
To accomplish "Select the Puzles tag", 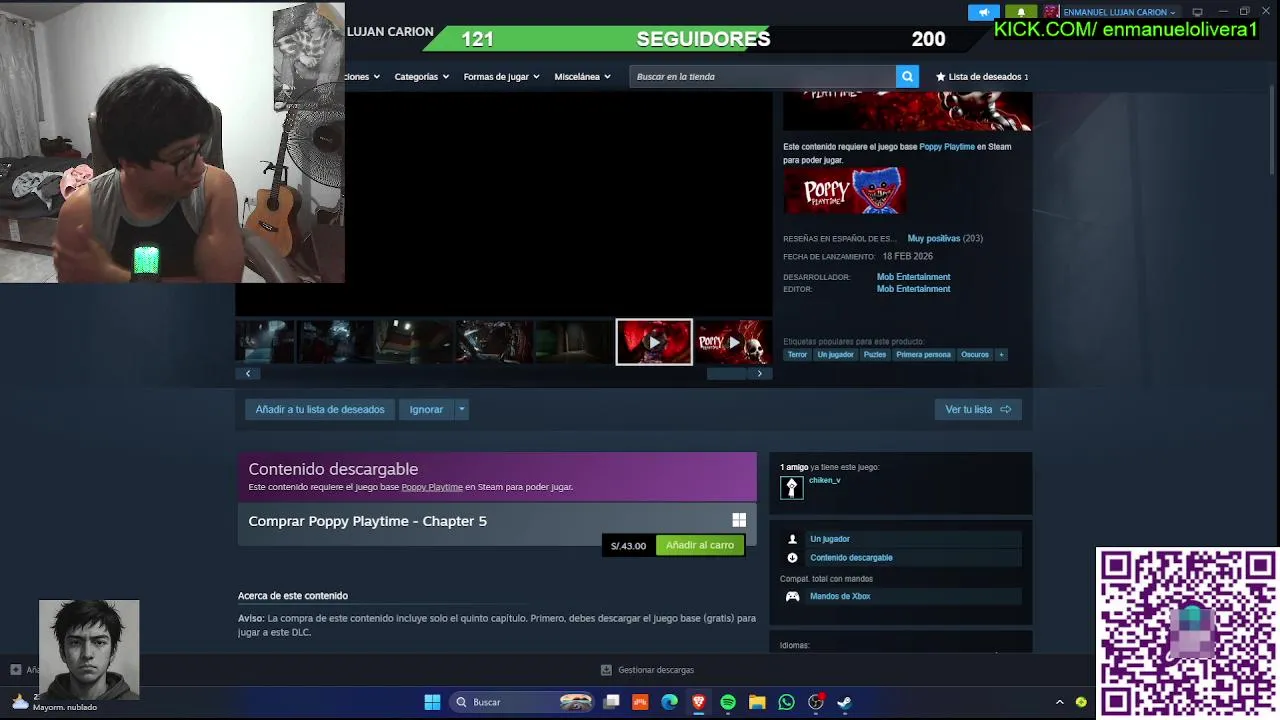I will pos(875,354).
